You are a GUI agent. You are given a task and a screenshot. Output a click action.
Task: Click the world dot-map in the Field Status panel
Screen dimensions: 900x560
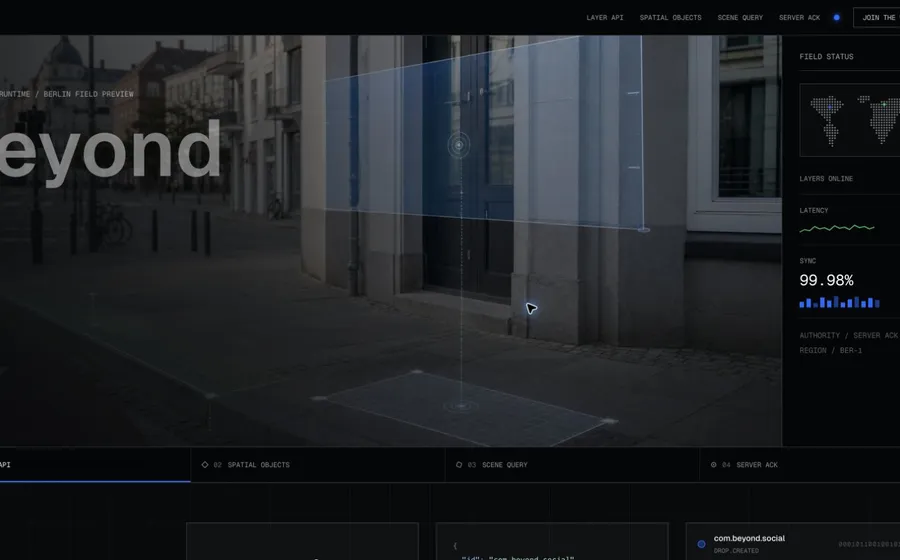point(849,120)
